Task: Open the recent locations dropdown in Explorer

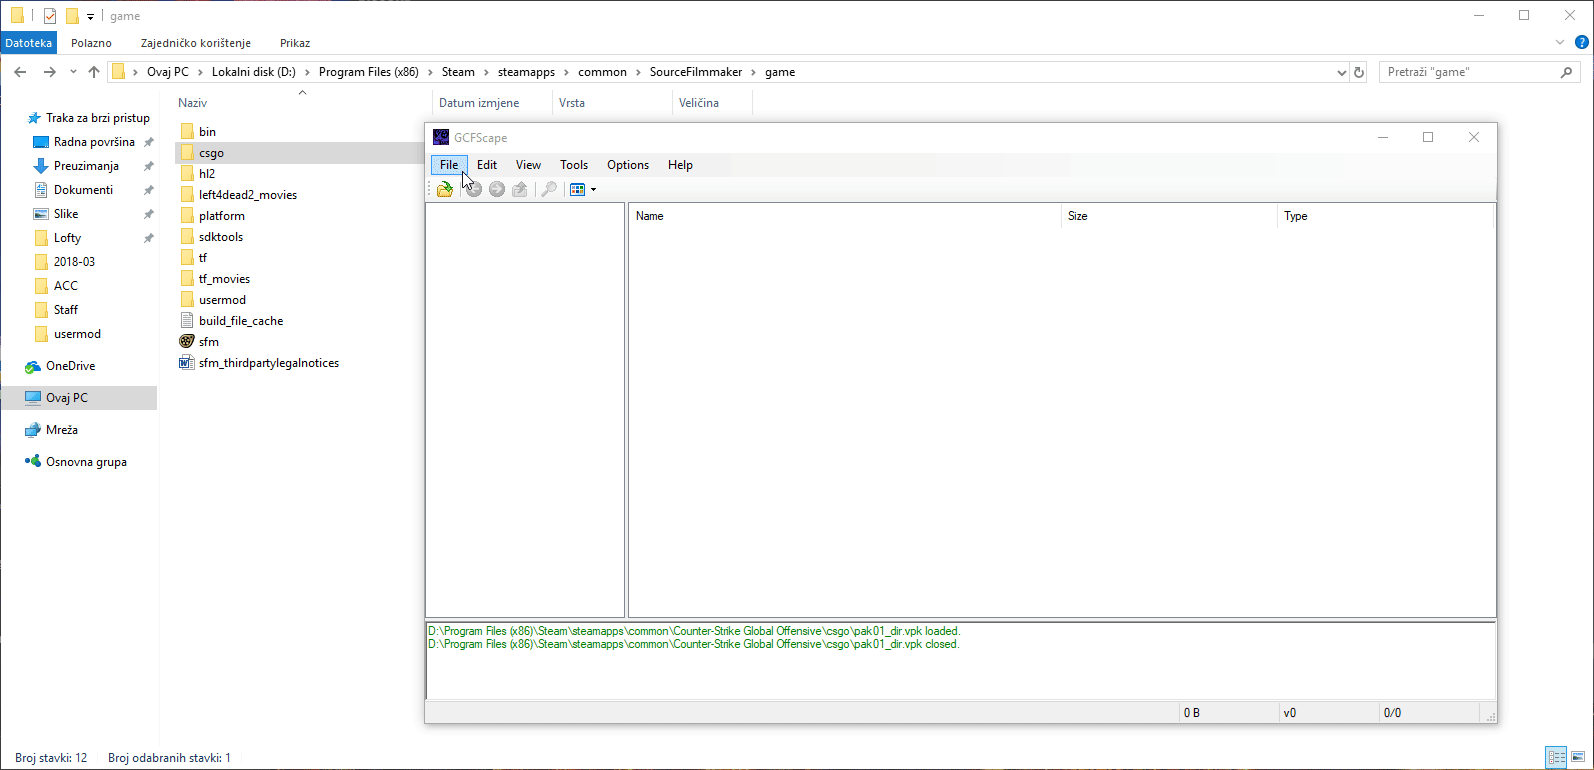Action: click(73, 72)
